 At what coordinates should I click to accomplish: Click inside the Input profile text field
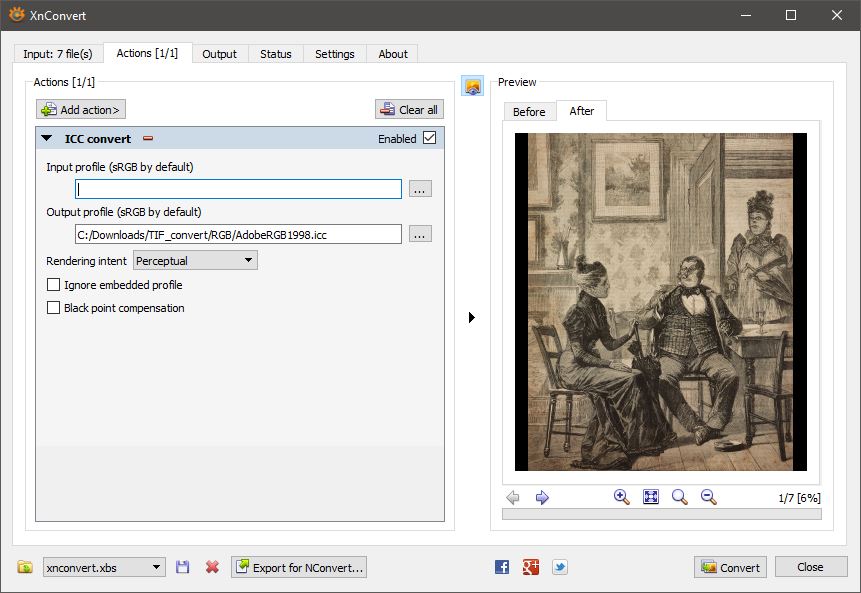click(238, 189)
